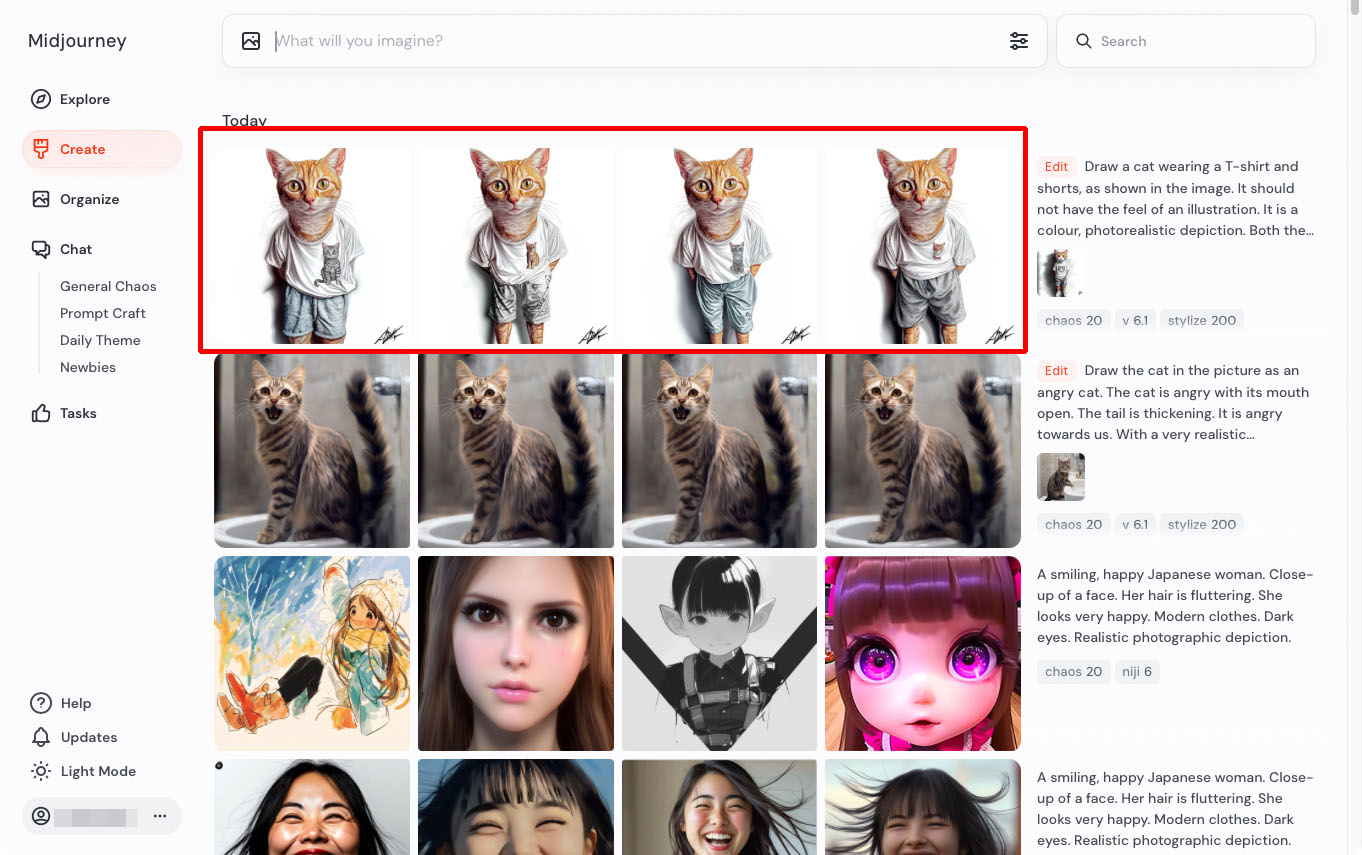Open laughing woman with flowing hair image

[x=720, y=807]
